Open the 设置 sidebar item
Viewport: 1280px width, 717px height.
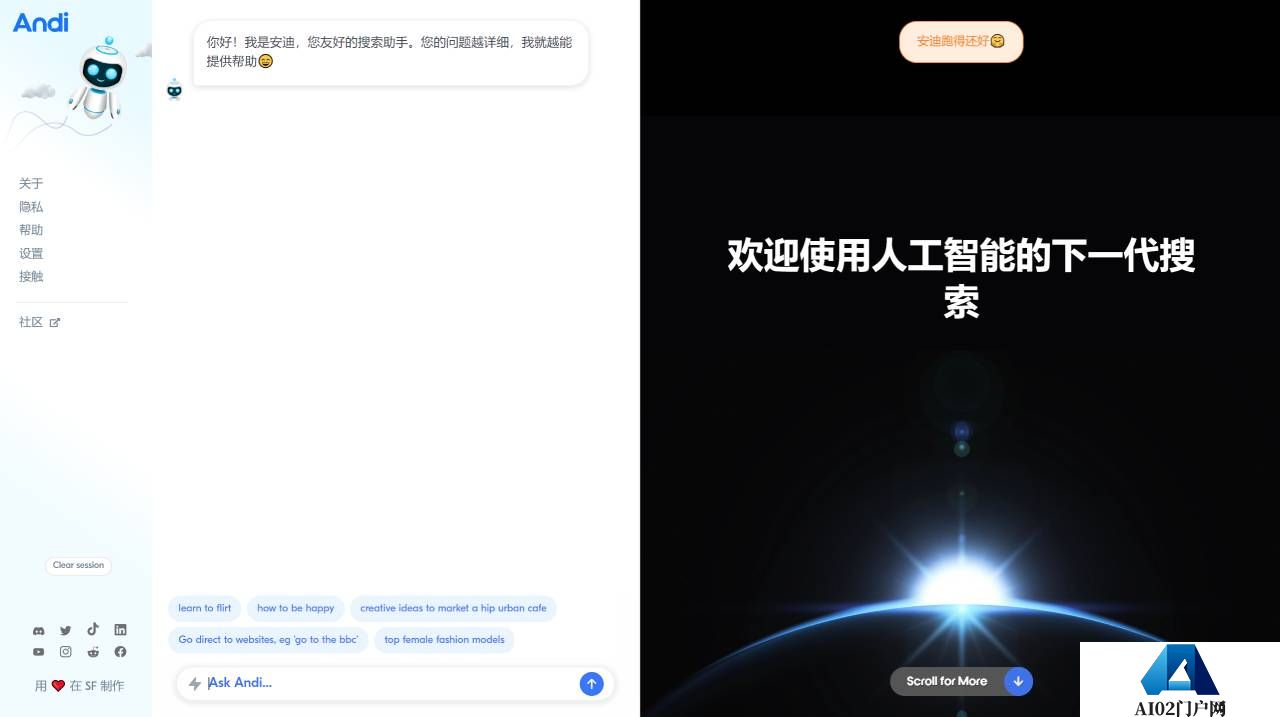tap(31, 254)
